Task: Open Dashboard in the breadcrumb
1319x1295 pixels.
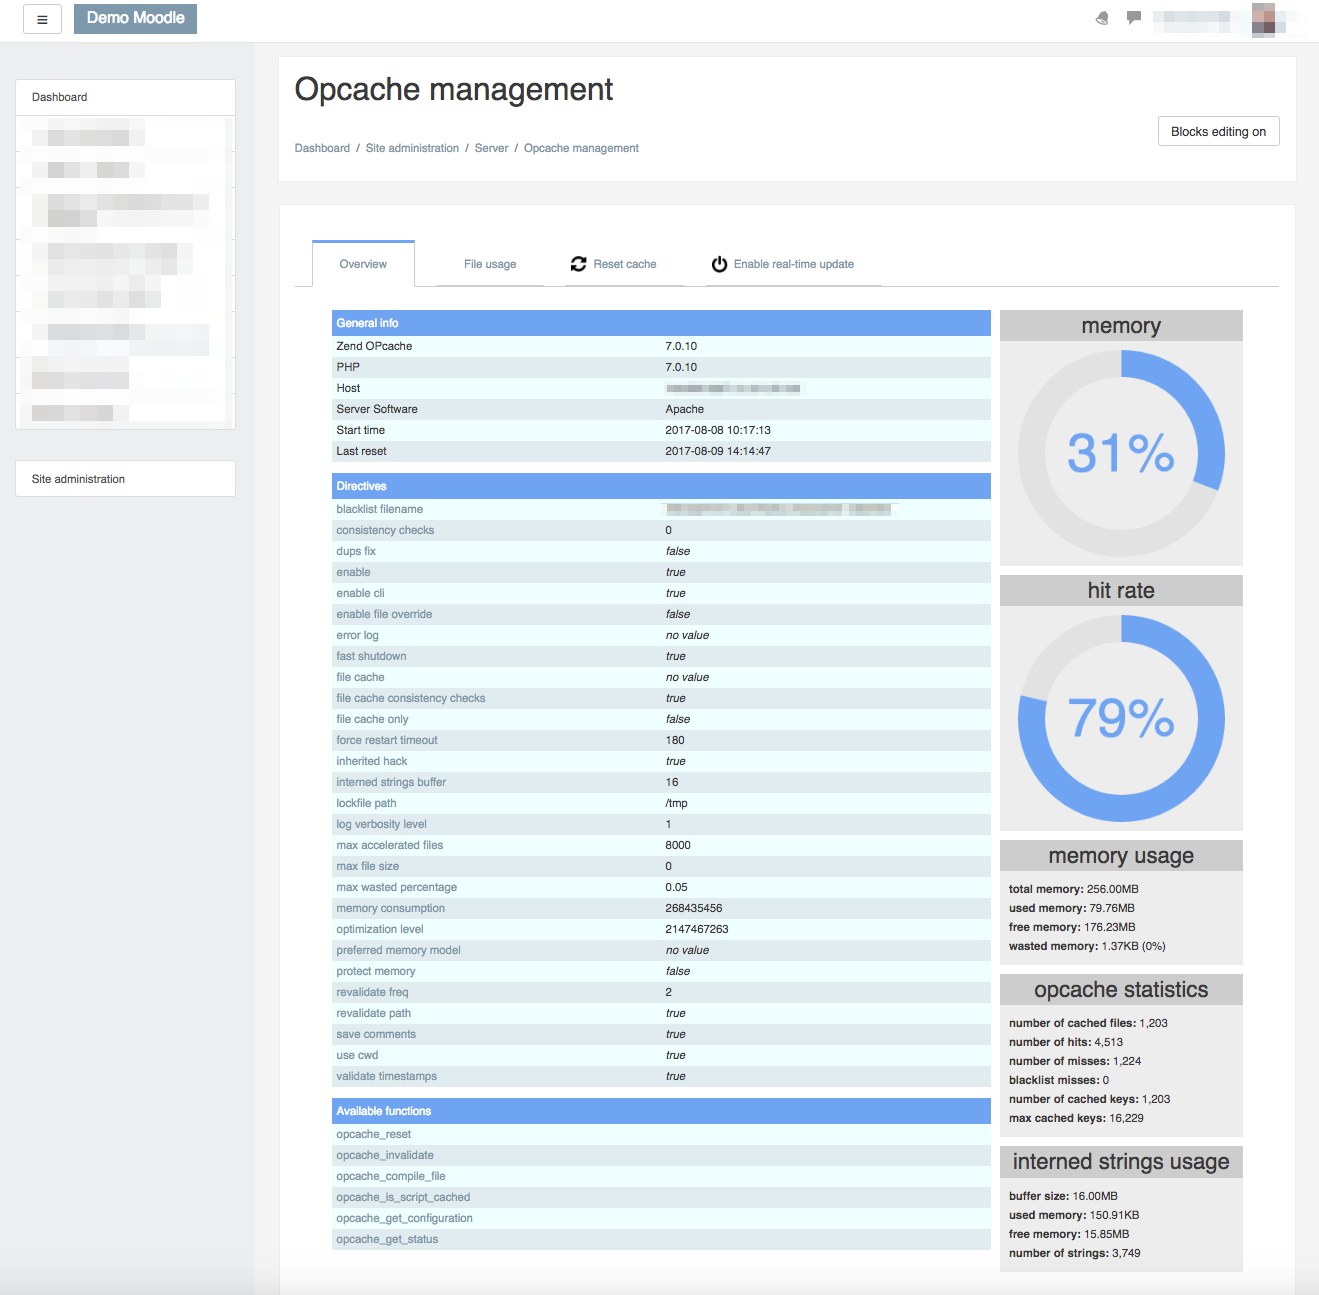Action: click(x=322, y=148)
